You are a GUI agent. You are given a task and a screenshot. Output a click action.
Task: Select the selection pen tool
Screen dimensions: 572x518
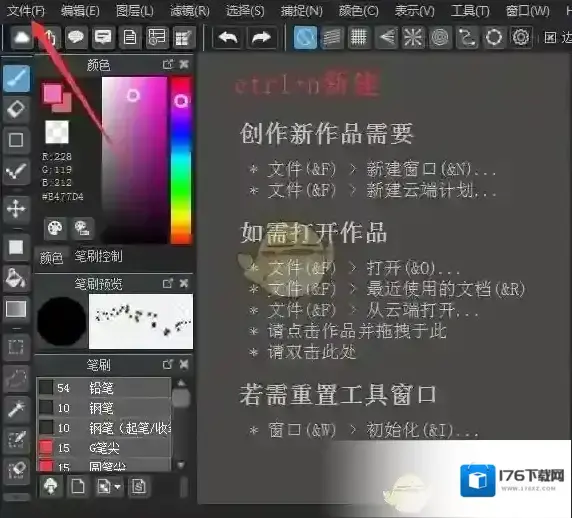16,440
